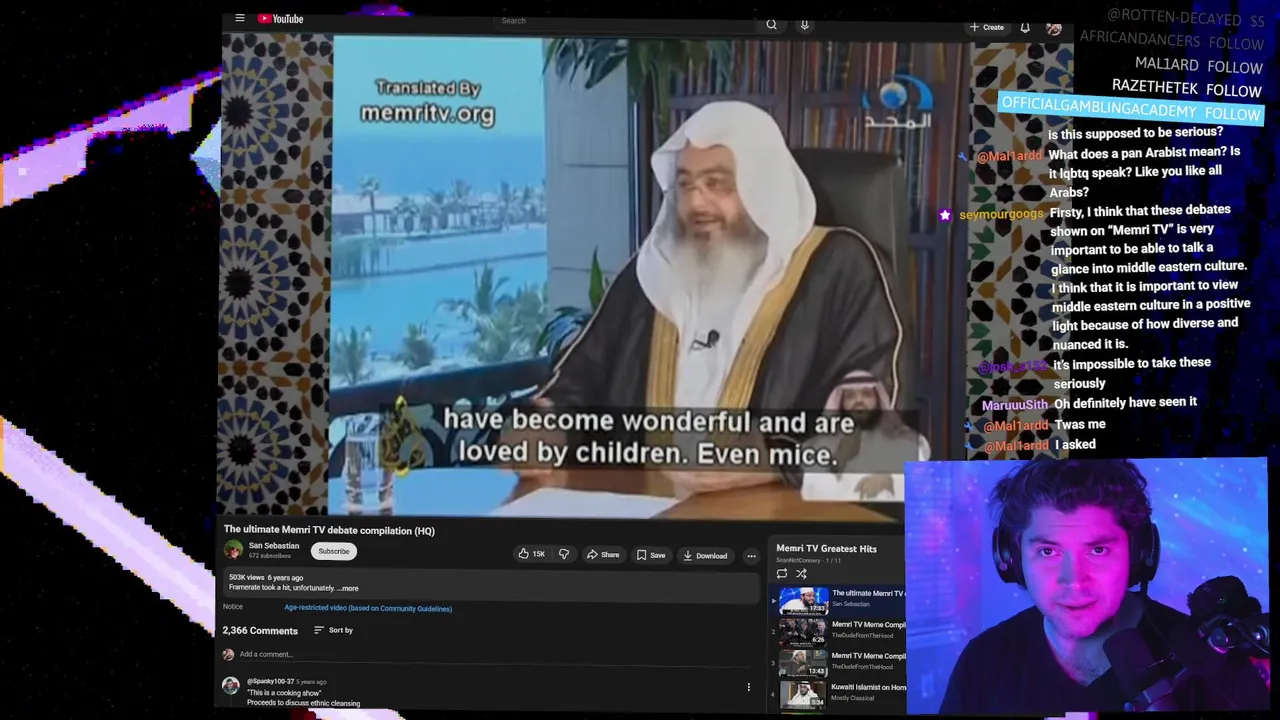The height and width of the screenshot is (720, 1280).
Task: Click 'OFFICIALGAMBLINGACADEMY FOLLOW' alert
Action: pyautogui.click(x=1131, y=108)
